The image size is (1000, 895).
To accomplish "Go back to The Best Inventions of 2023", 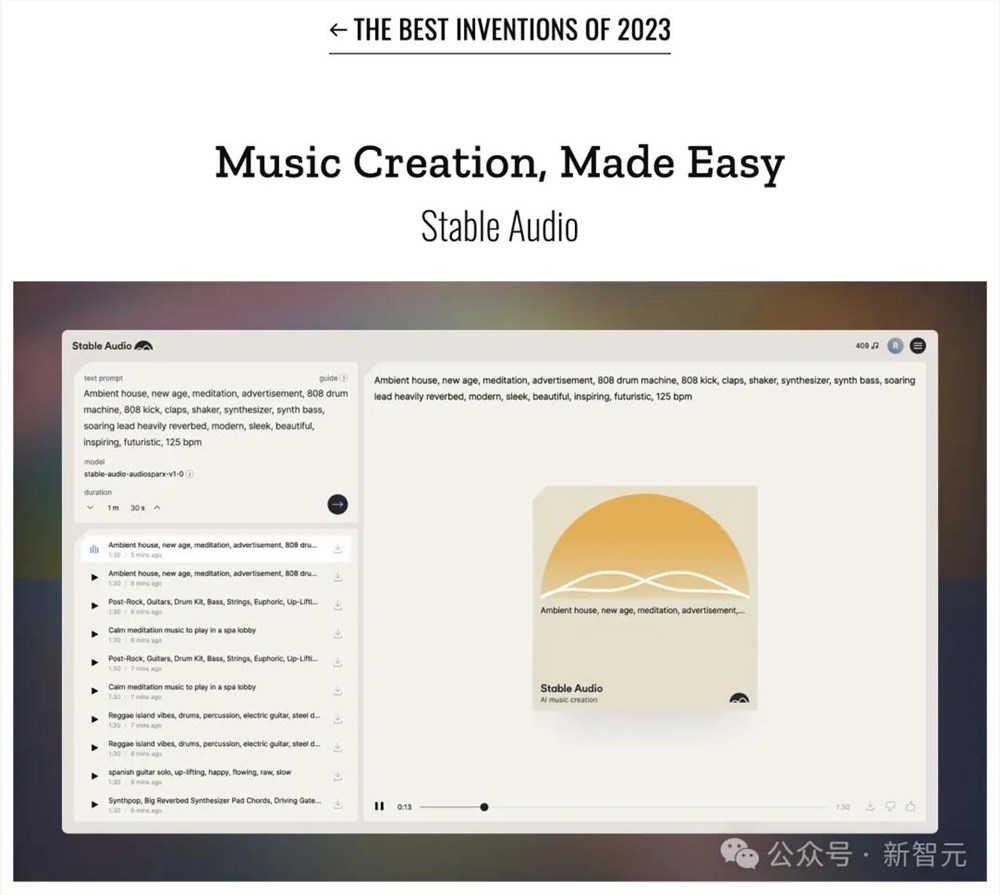I will point(500,30).
